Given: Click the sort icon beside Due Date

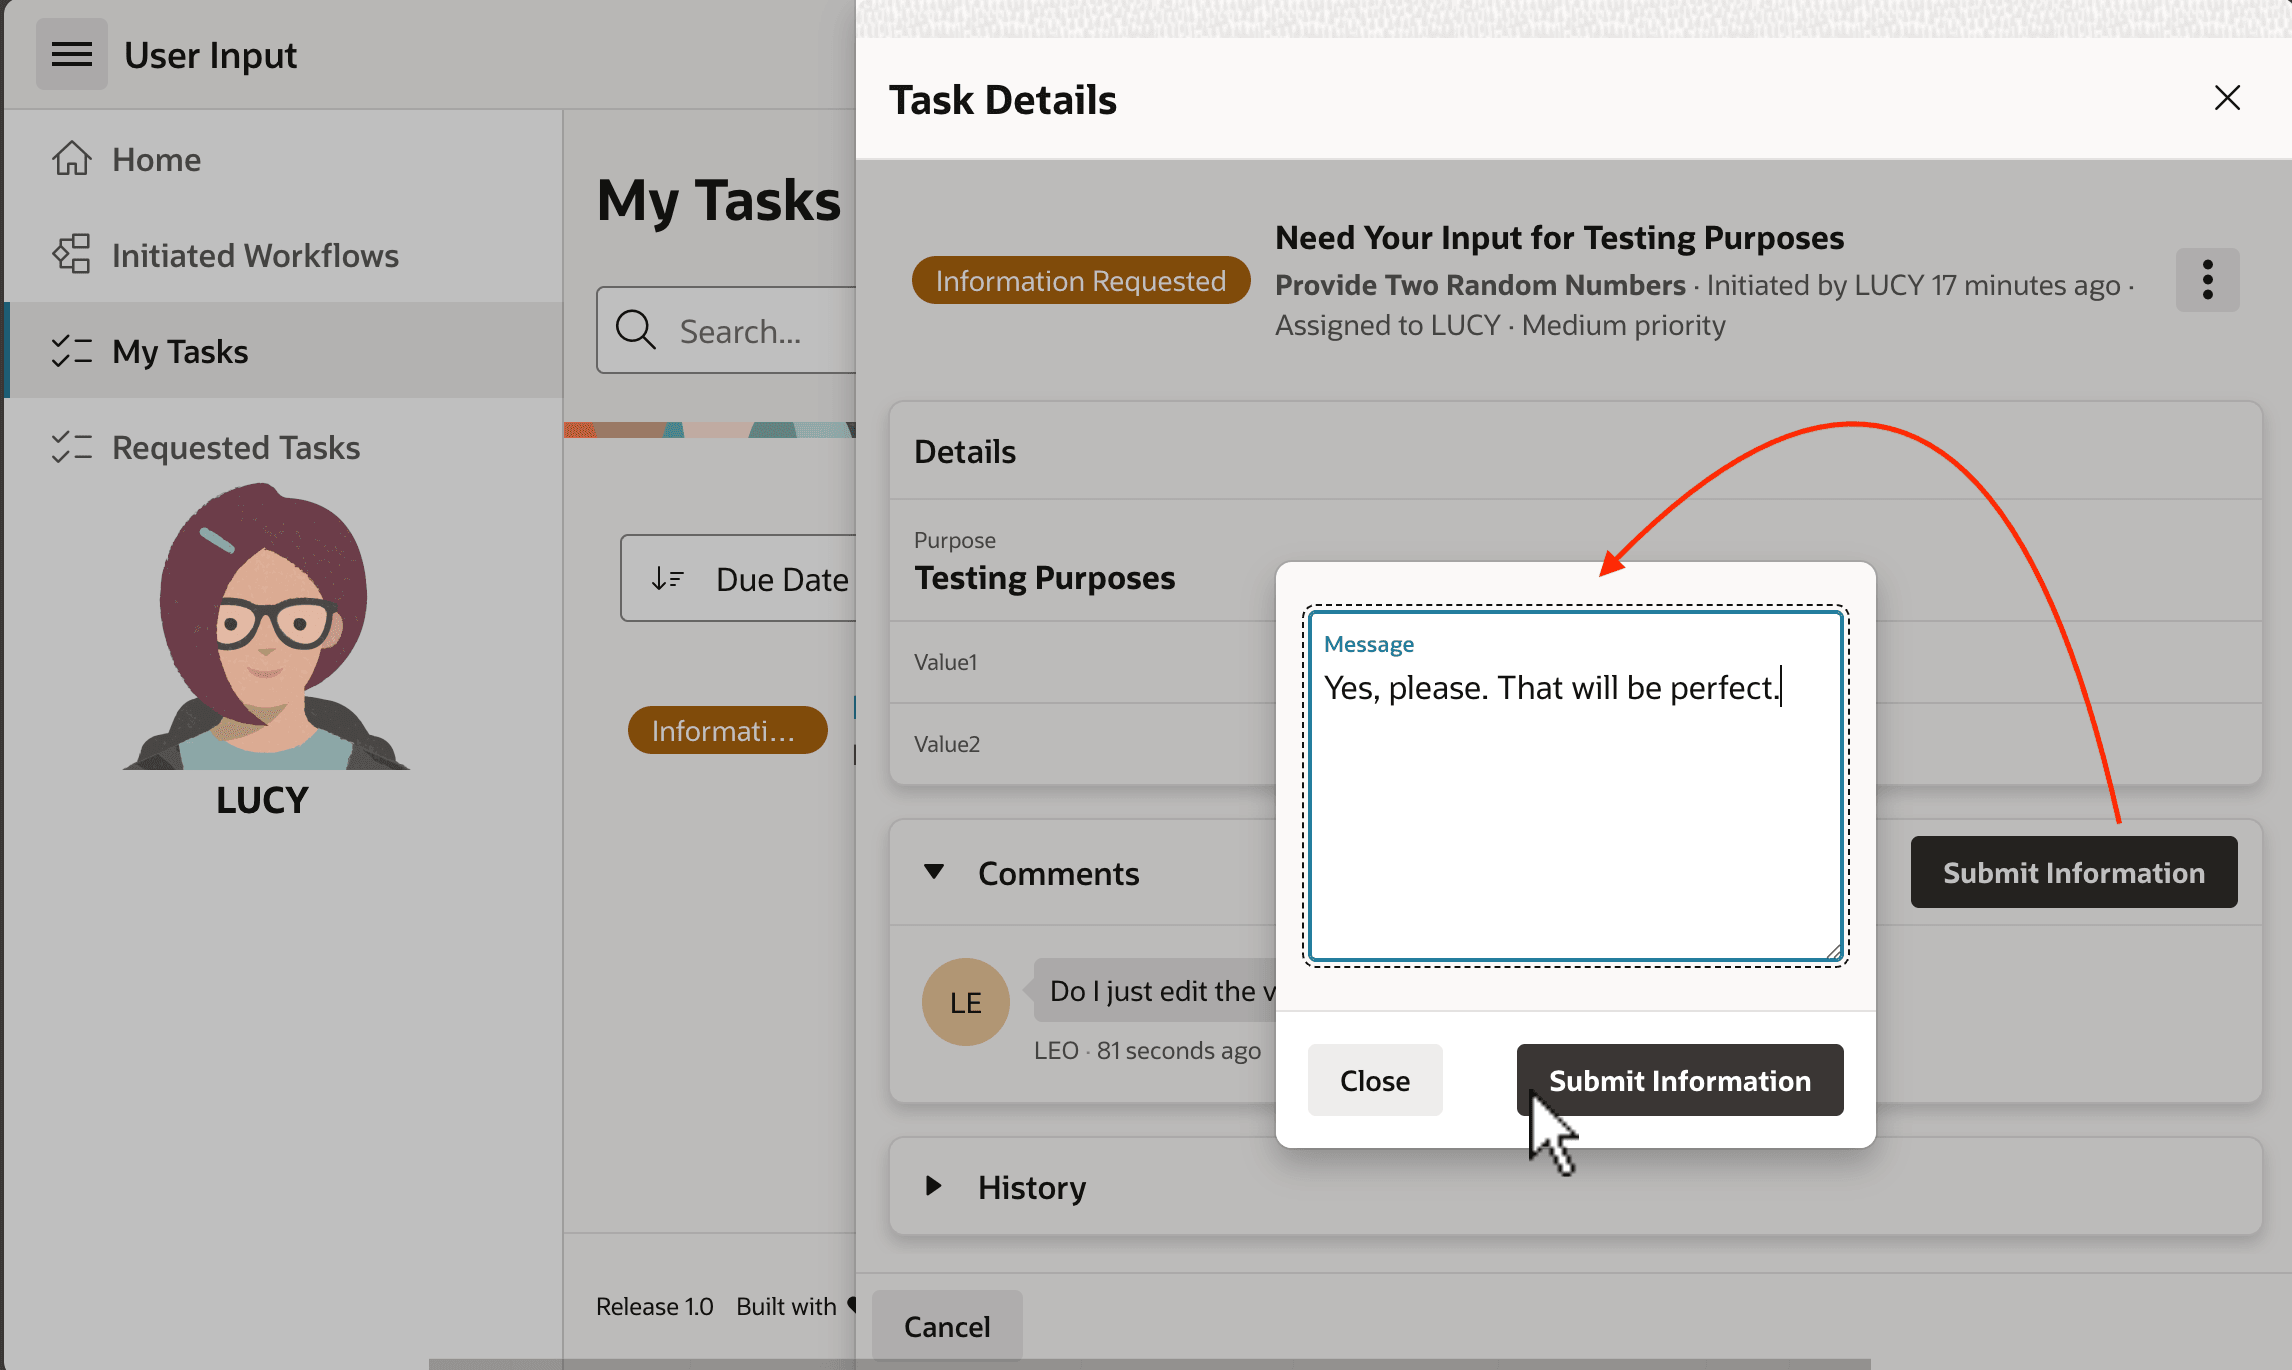Looking at the screenshot, I should point(667,579).
